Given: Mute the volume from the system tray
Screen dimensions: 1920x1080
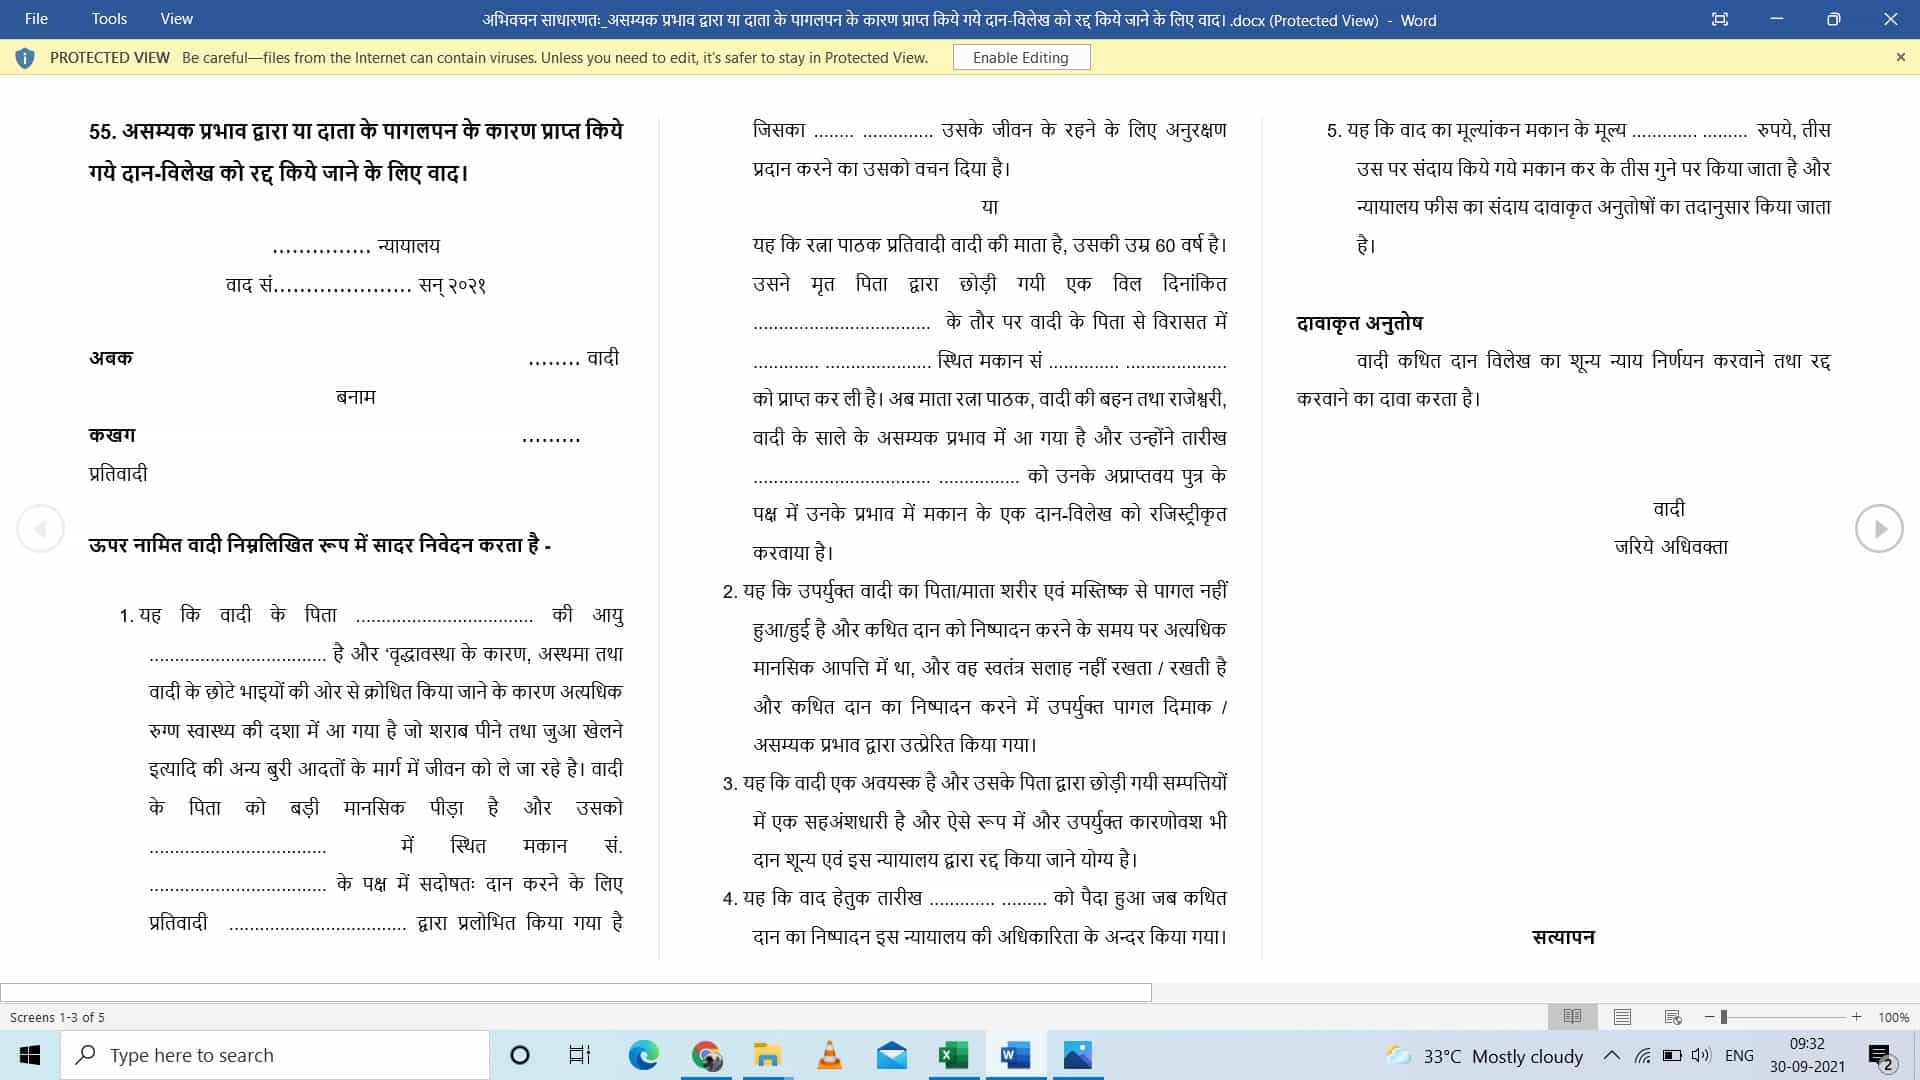Looking at the screenshot, I should pyautogui.click(x=1702, y=1055).
